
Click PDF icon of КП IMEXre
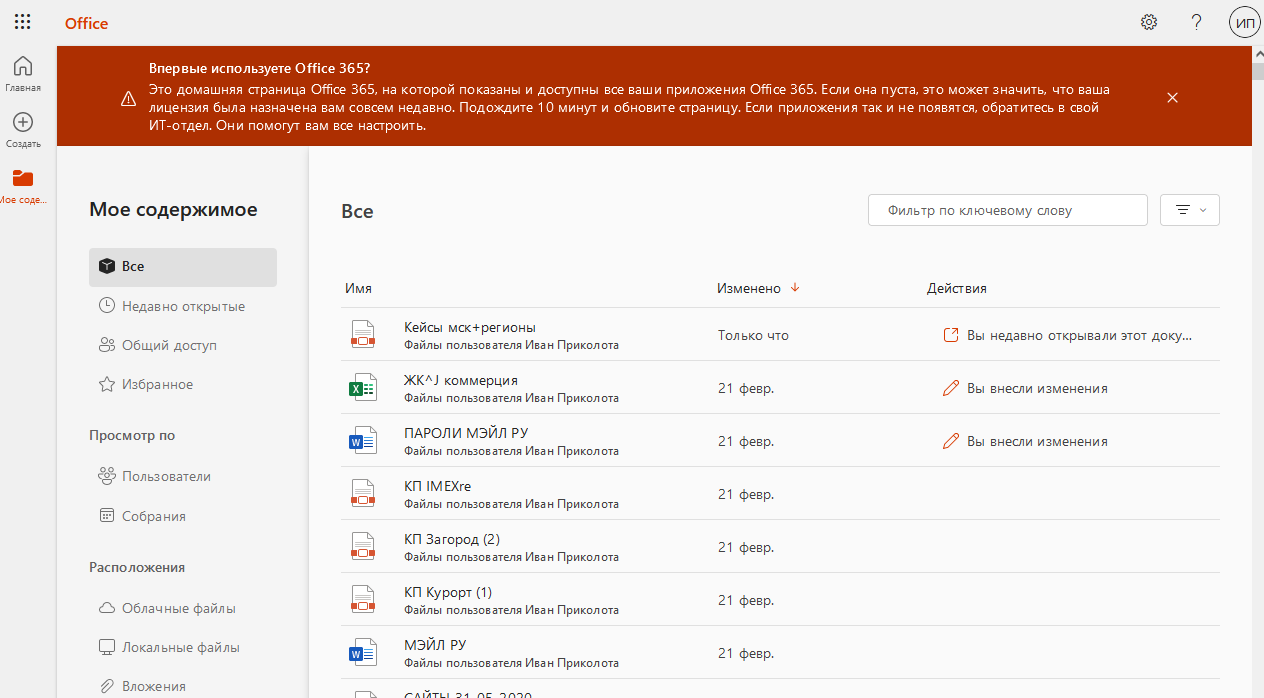click(362, 494)
